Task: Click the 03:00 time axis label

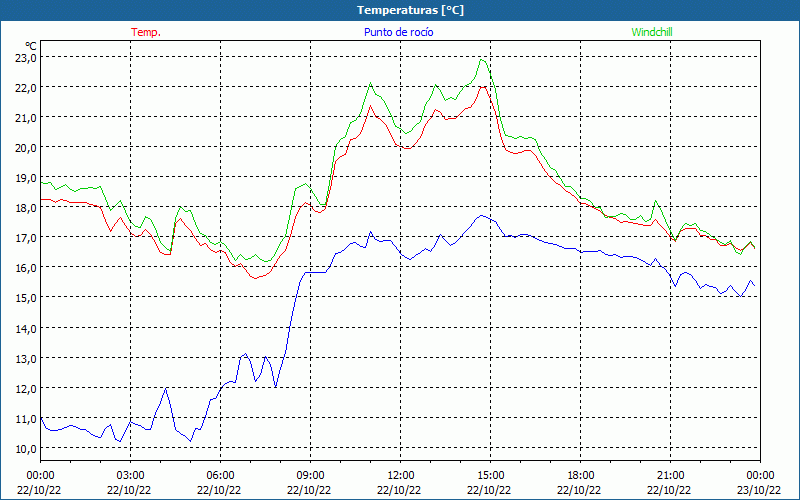Action: tap(131, 476)
